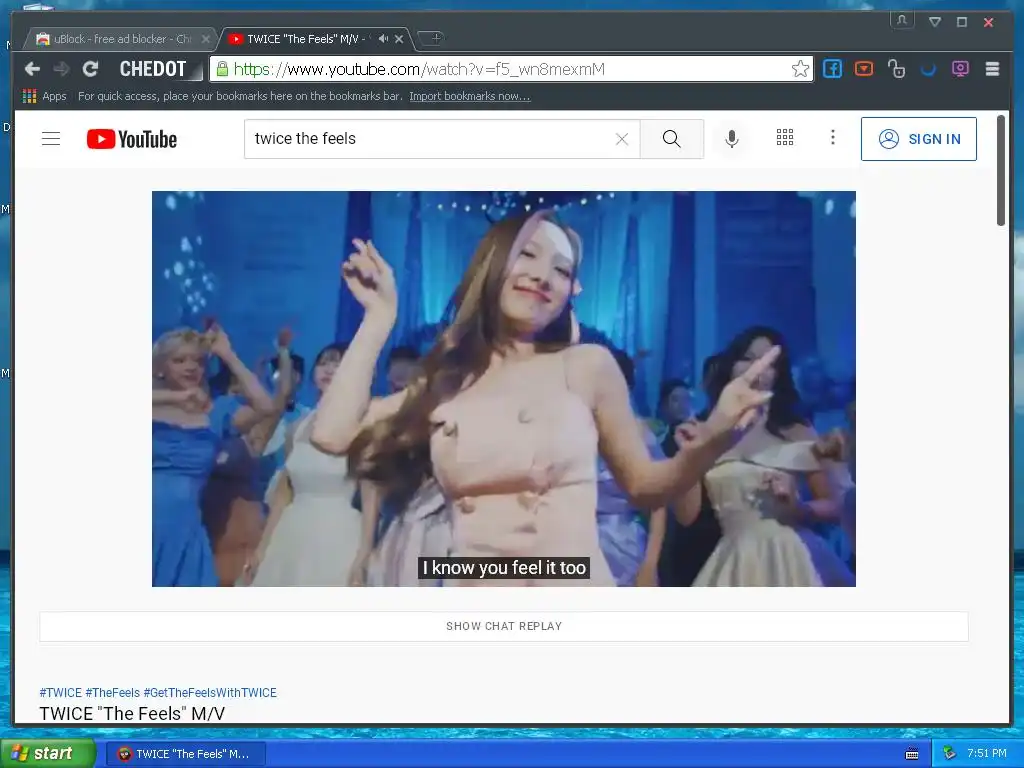Mute the tab via speaker icon
This screenshot has height=768, width=1024.
click(383, 39)
